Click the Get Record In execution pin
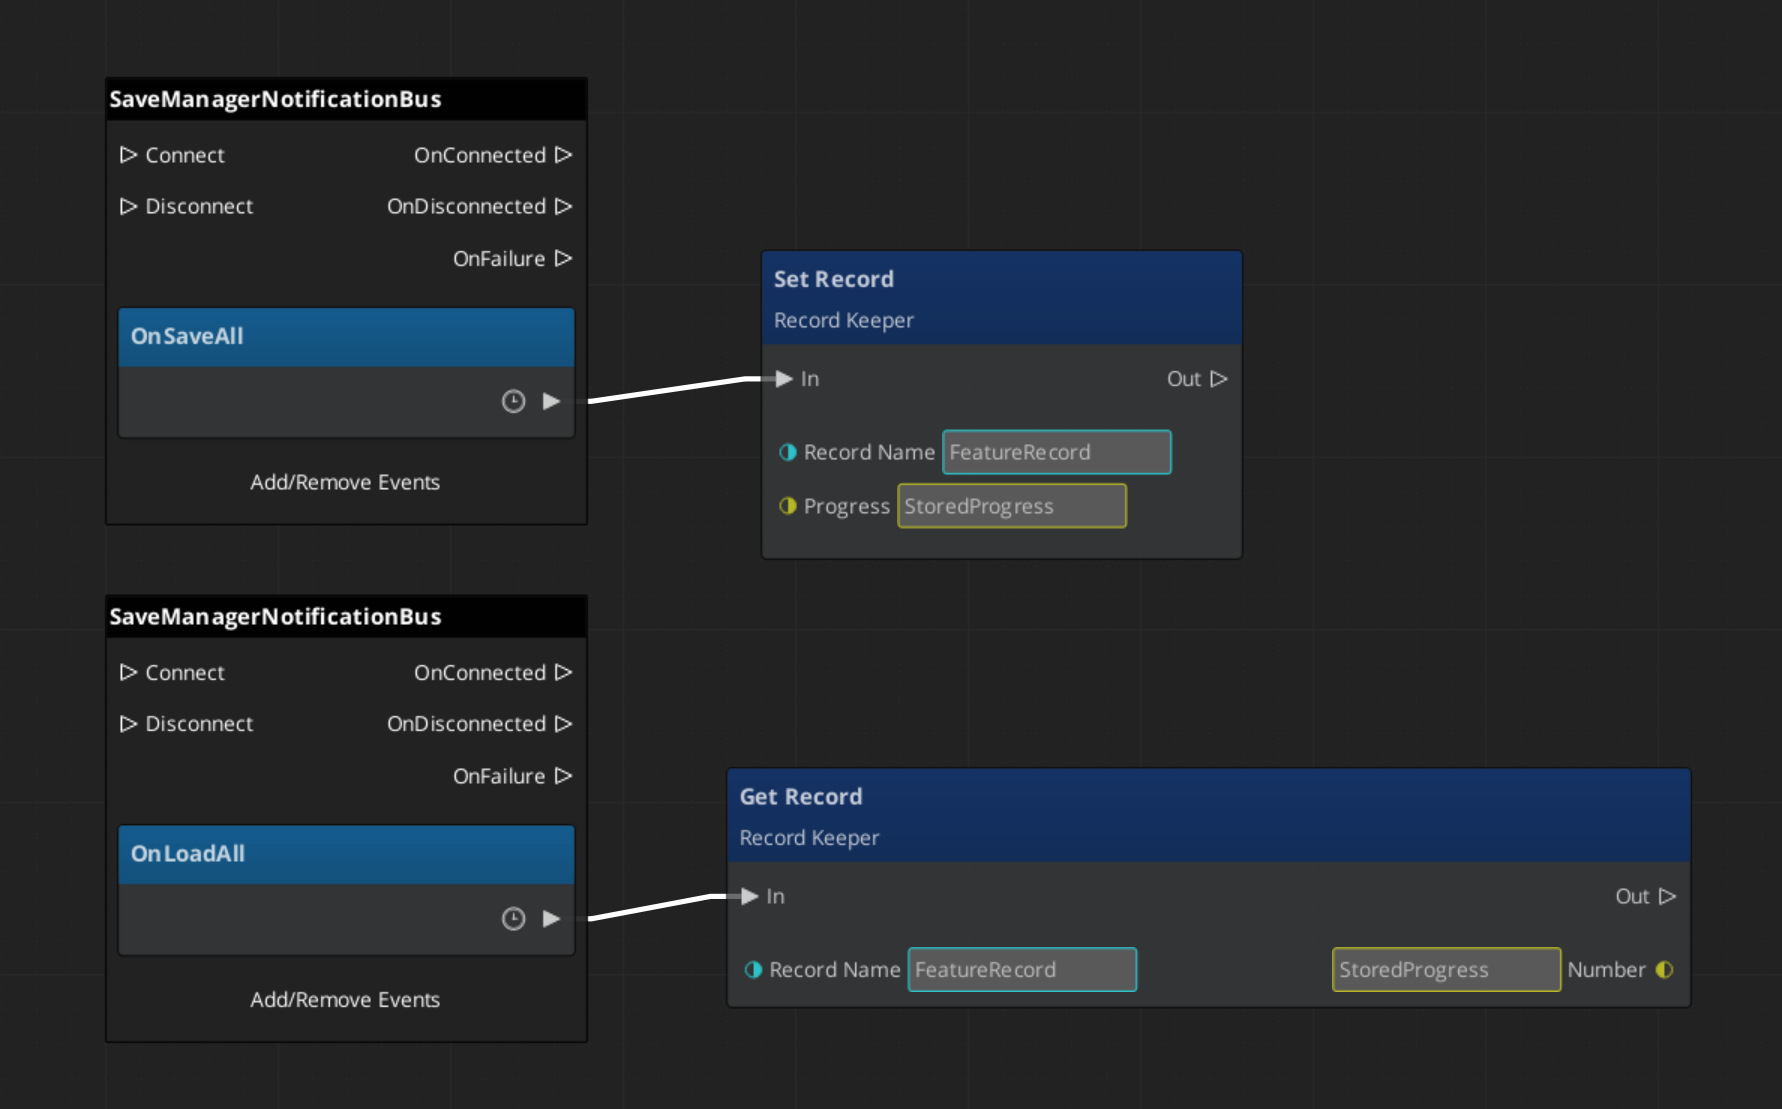1782x1109 pixels. [750, 896]
